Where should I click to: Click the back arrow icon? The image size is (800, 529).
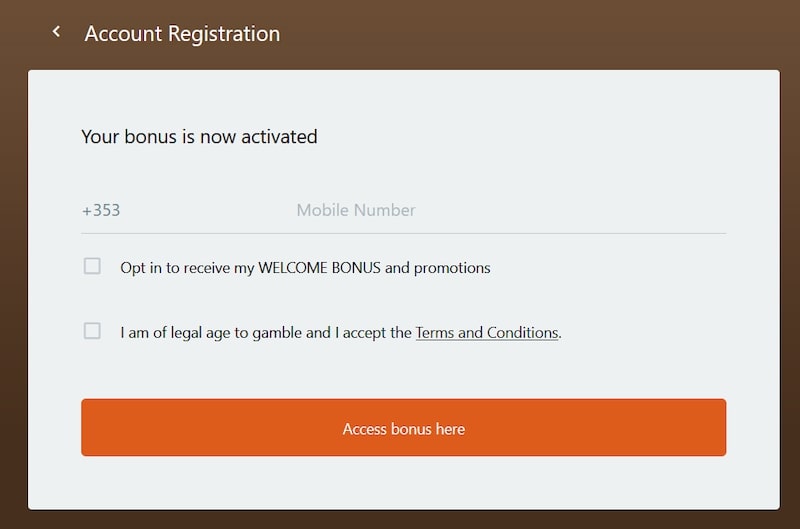[57, 33]
